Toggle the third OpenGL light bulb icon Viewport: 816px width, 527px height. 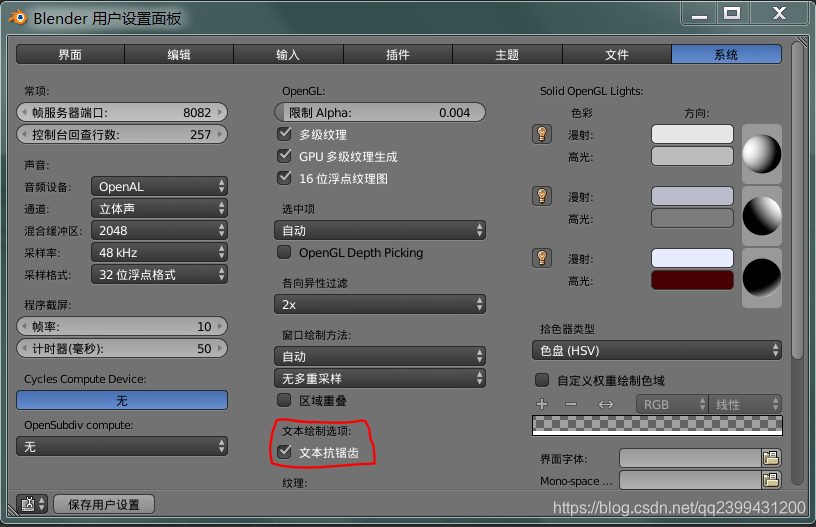[542, 258]
